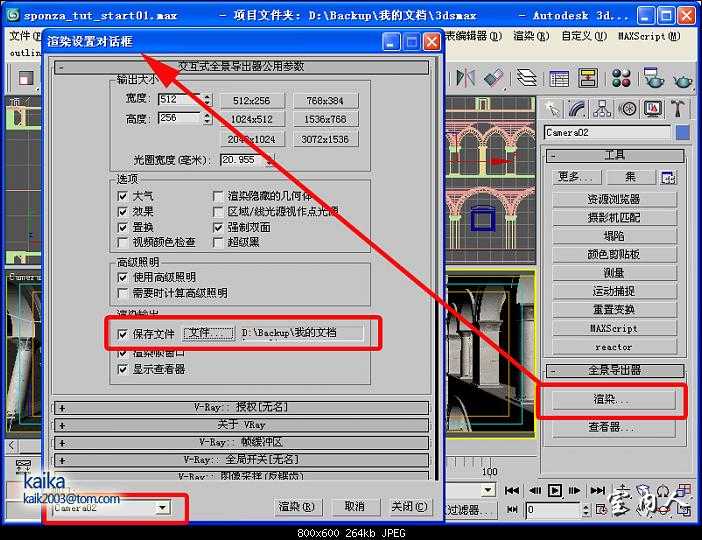The image size is (702, 540).
Task: Toggle 强制双面 checkbox
Action: [x=218, y=227]
